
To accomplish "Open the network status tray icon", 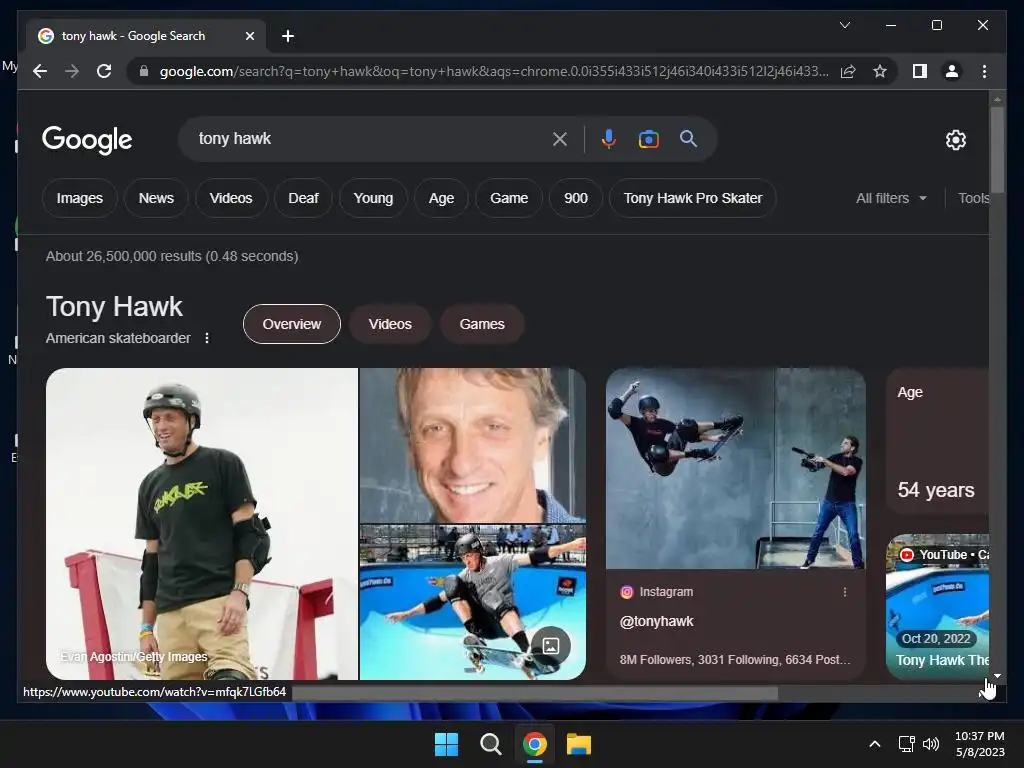I will (906, 744).
